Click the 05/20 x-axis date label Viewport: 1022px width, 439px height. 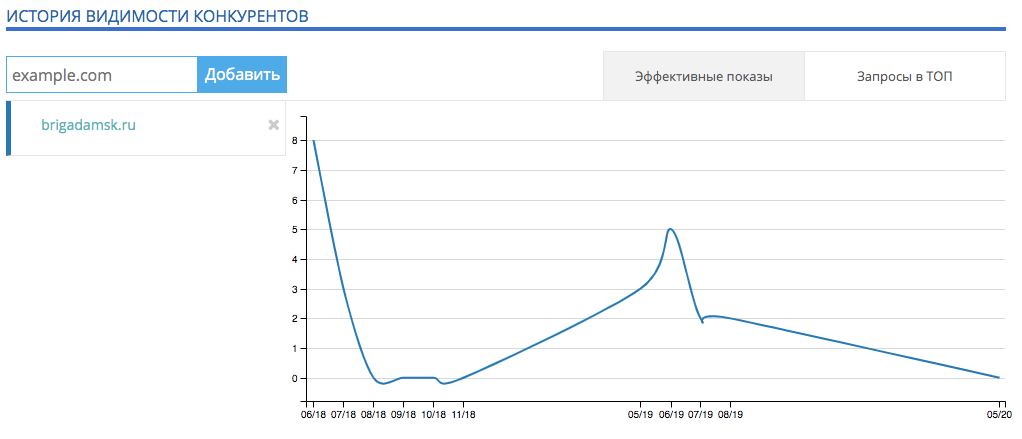pos(999,412)
